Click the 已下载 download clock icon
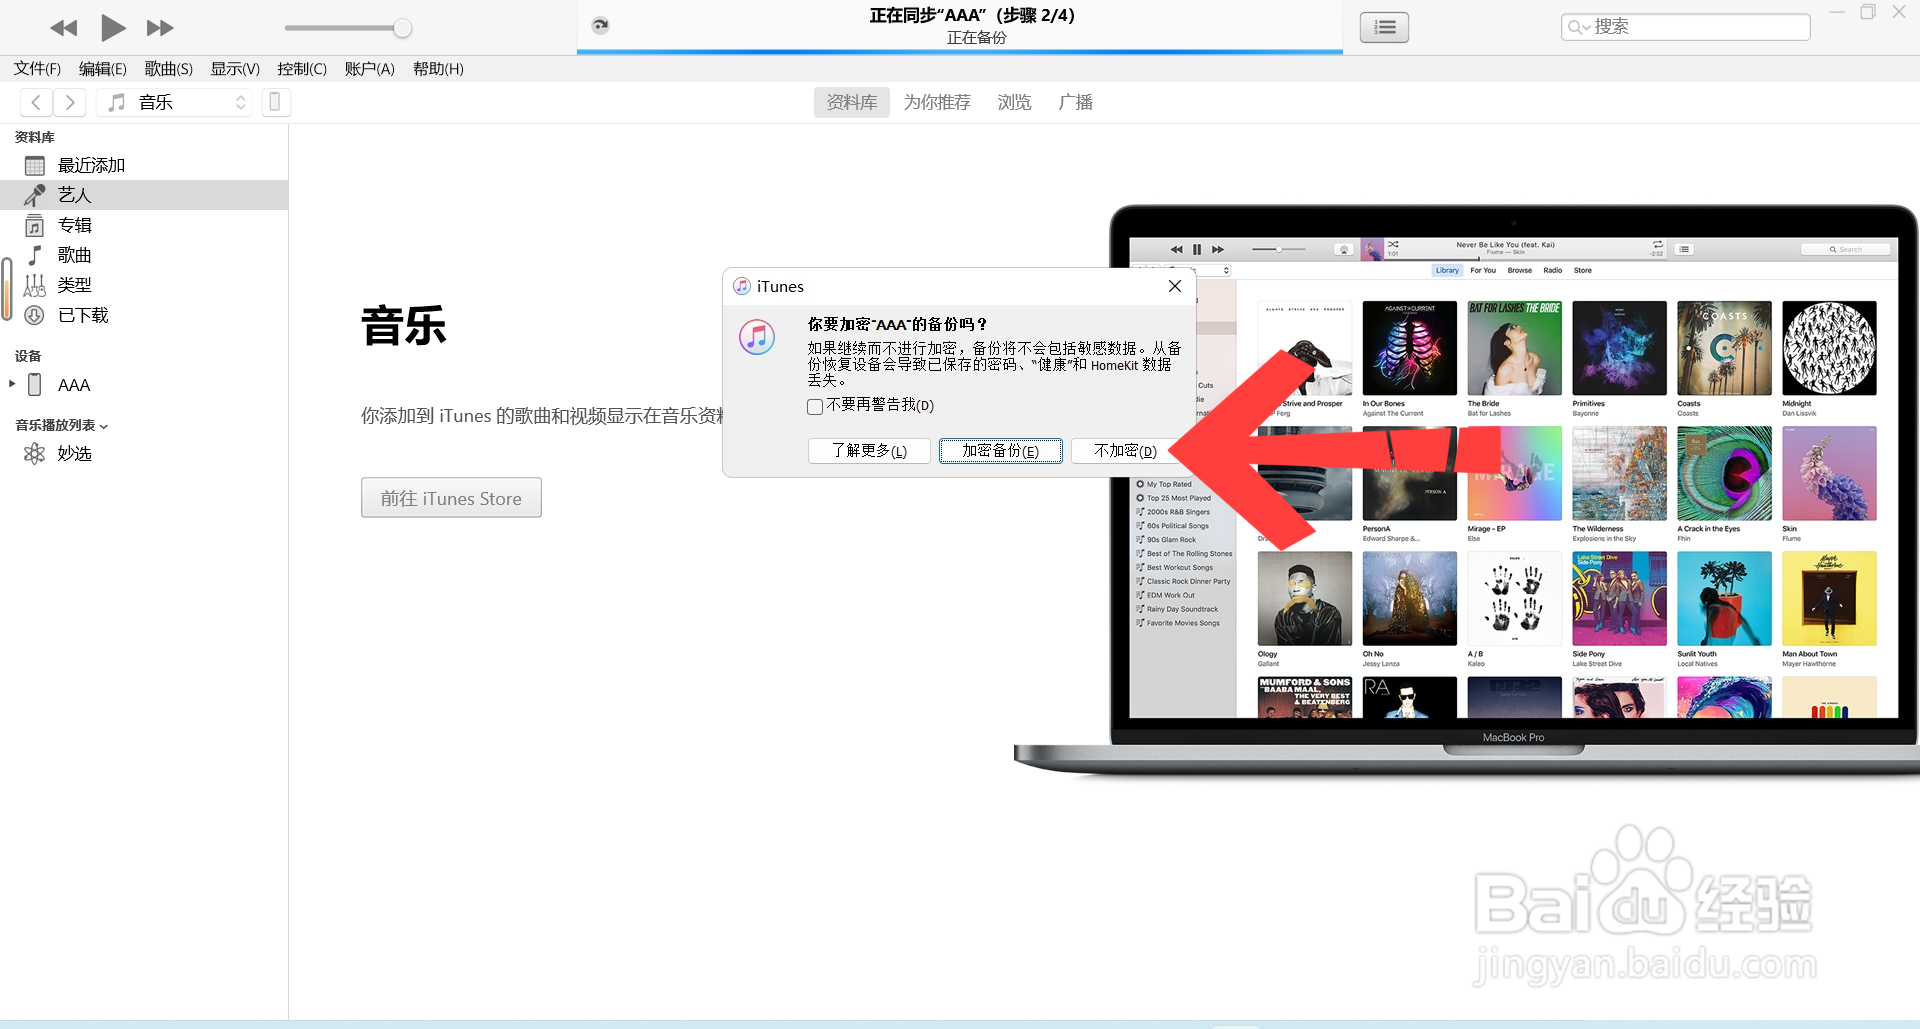This screenshot has height=1029, width=1920. [35, 315]
